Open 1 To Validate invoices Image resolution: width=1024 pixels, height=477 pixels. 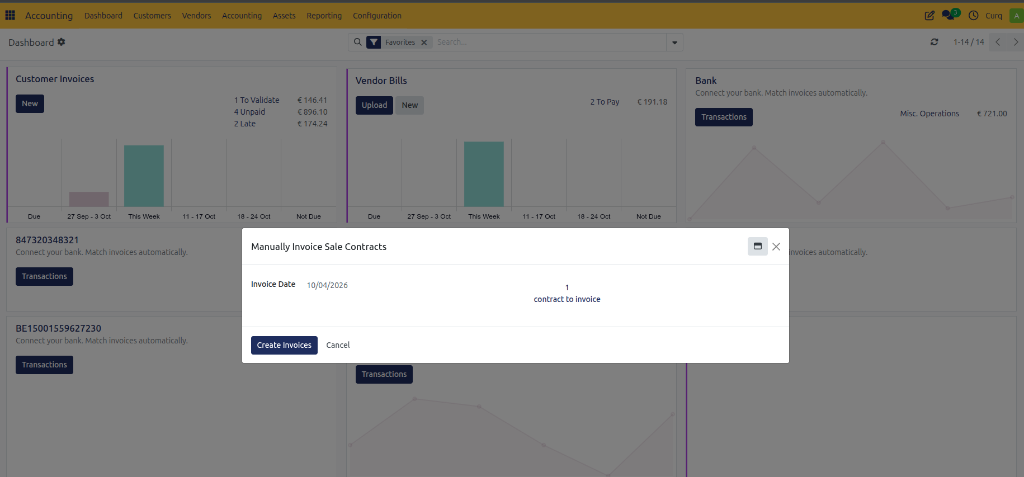click(257, 101)
